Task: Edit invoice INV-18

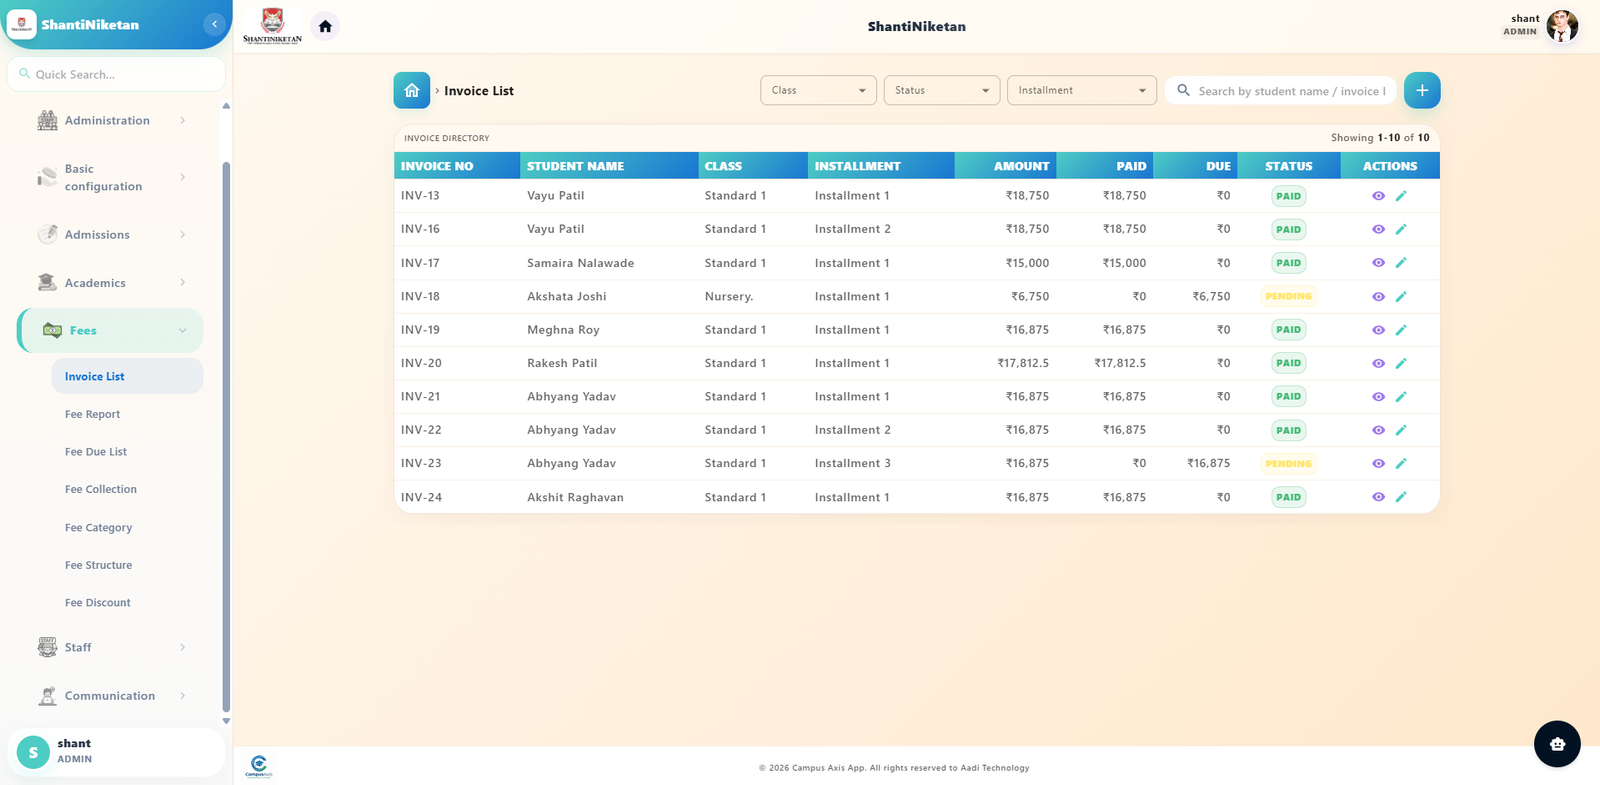Action: click(x=1401, y=296)
